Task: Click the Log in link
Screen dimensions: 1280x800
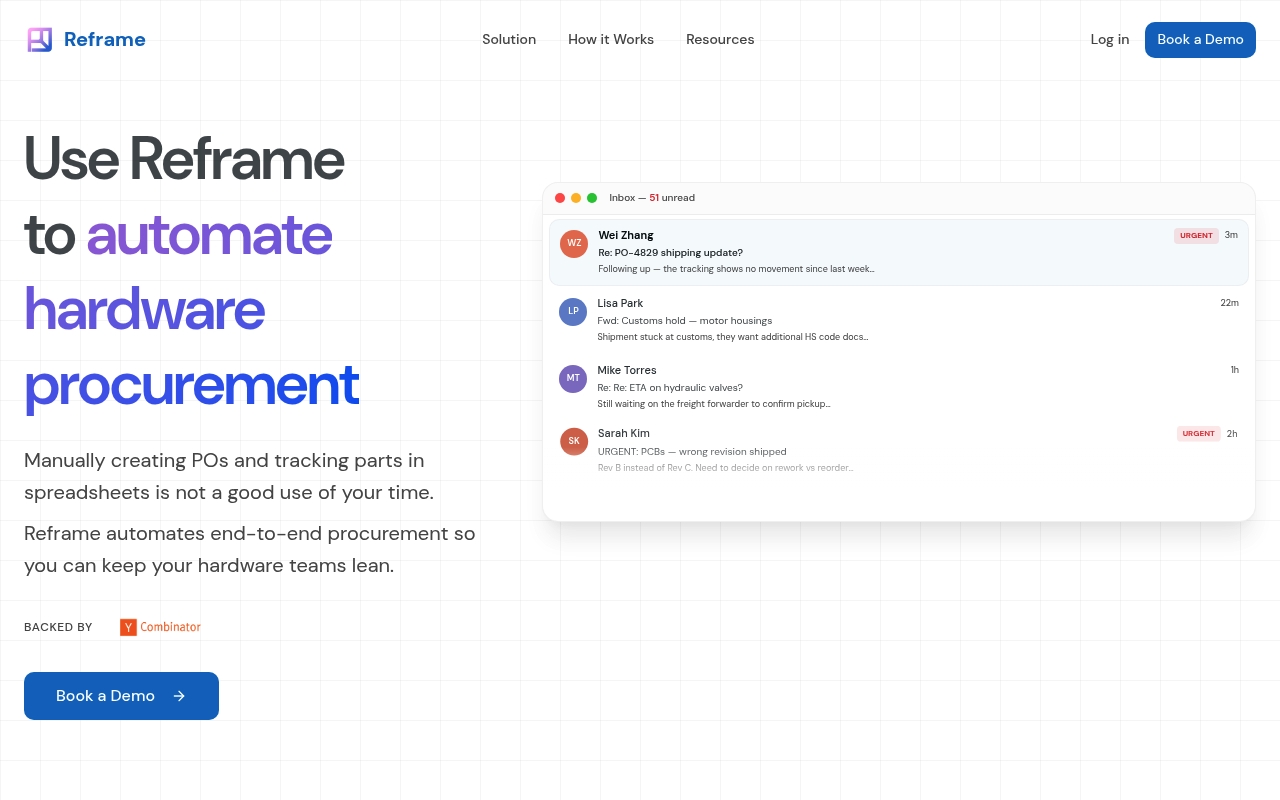Action: click(x=1110, y=40)
